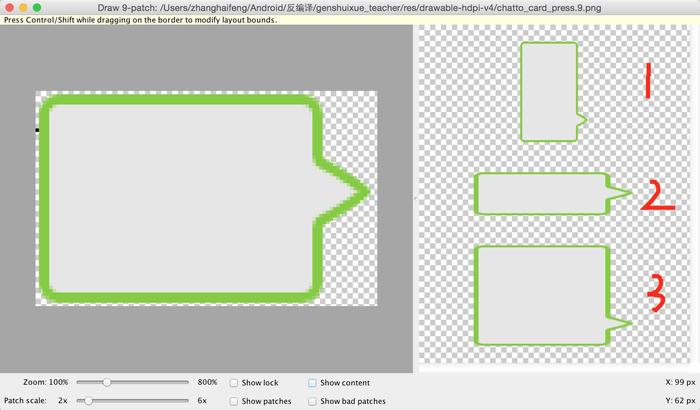Minimize the Draw 9-patch window

click(x=23, y=8)
